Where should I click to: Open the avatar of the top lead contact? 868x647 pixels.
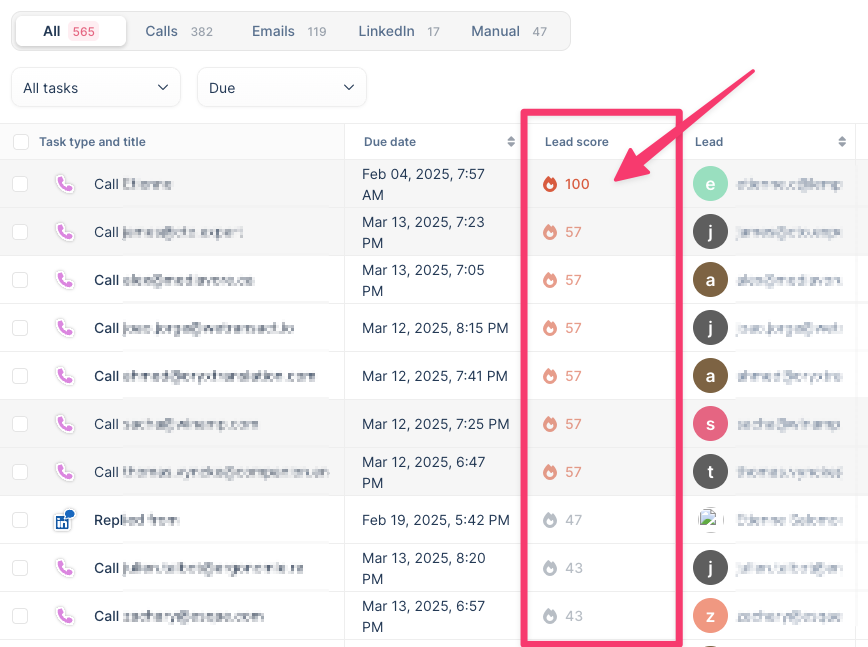(711, 184)
